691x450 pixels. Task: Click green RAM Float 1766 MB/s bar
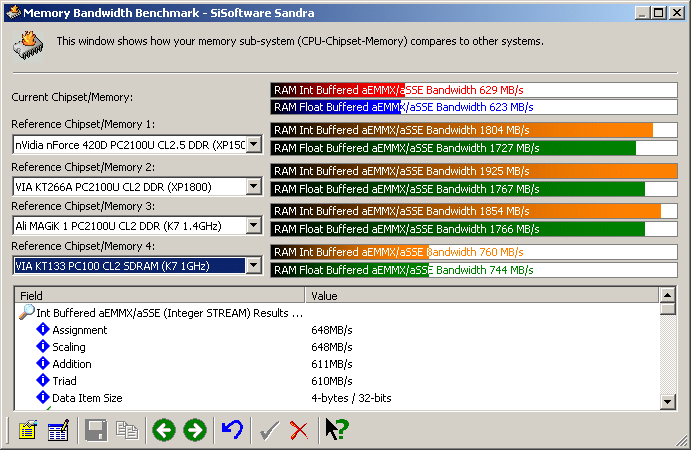pos(474,229)
